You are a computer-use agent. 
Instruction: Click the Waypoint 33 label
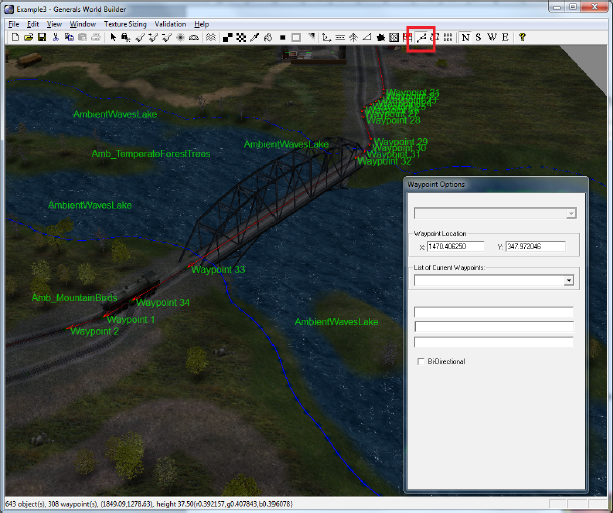tap(218, 269)
